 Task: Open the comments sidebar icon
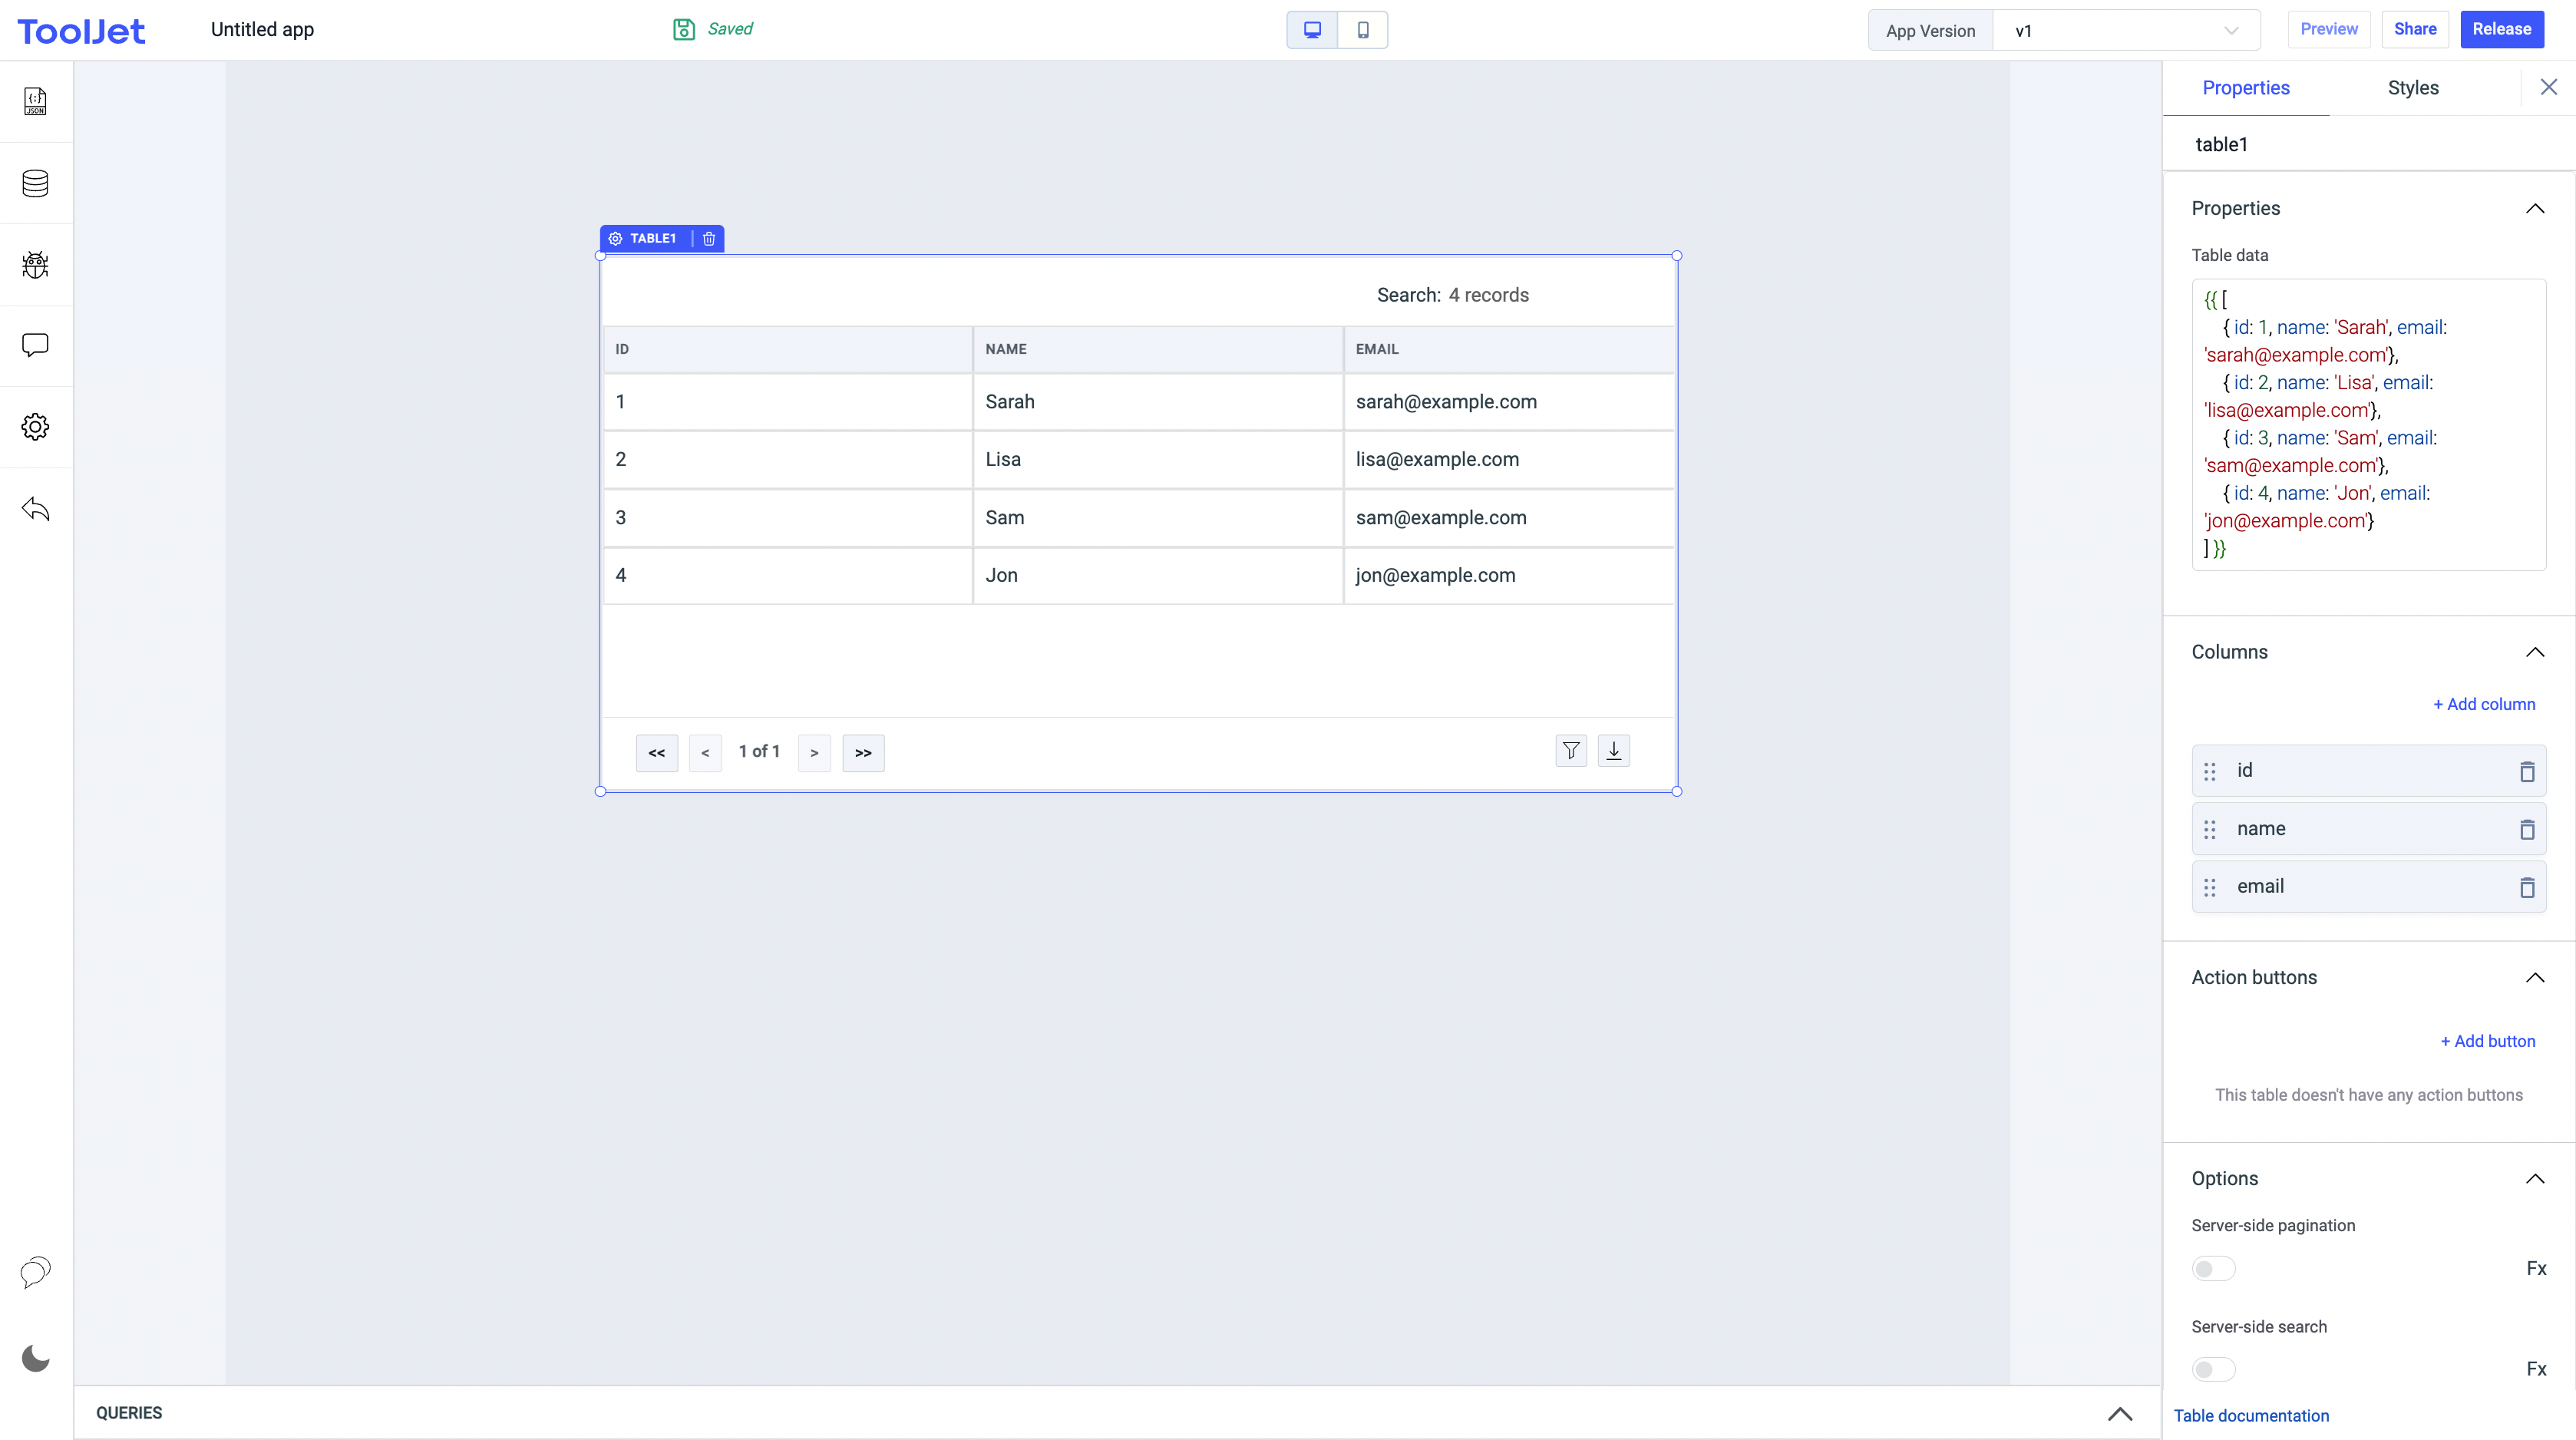tap(35, 345)
